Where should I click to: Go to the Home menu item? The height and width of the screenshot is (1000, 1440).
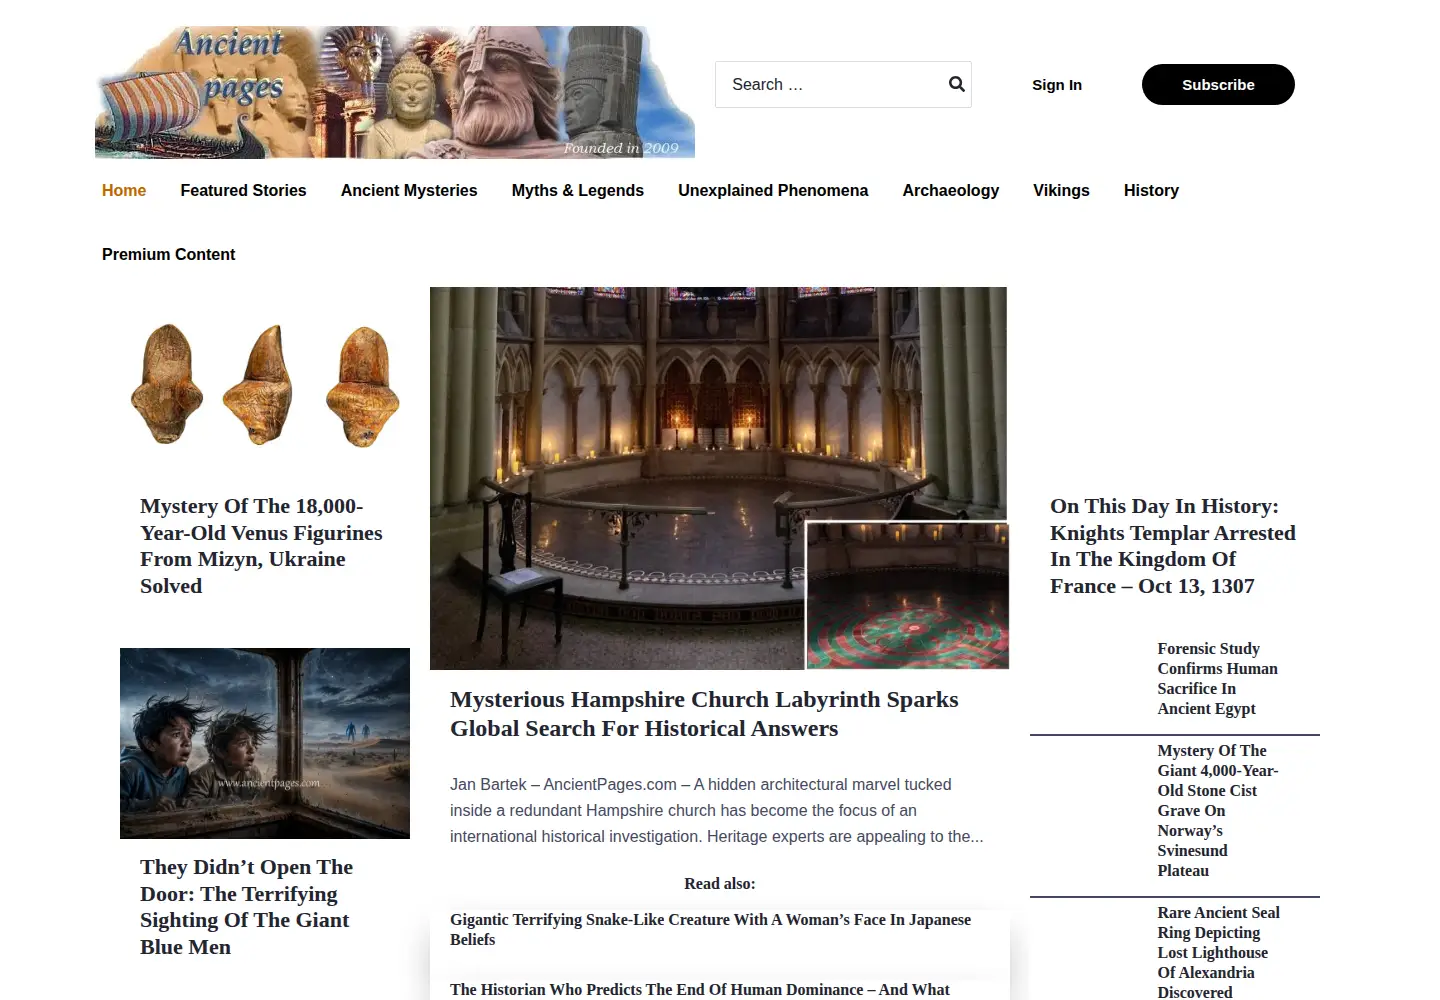[124, 190]
